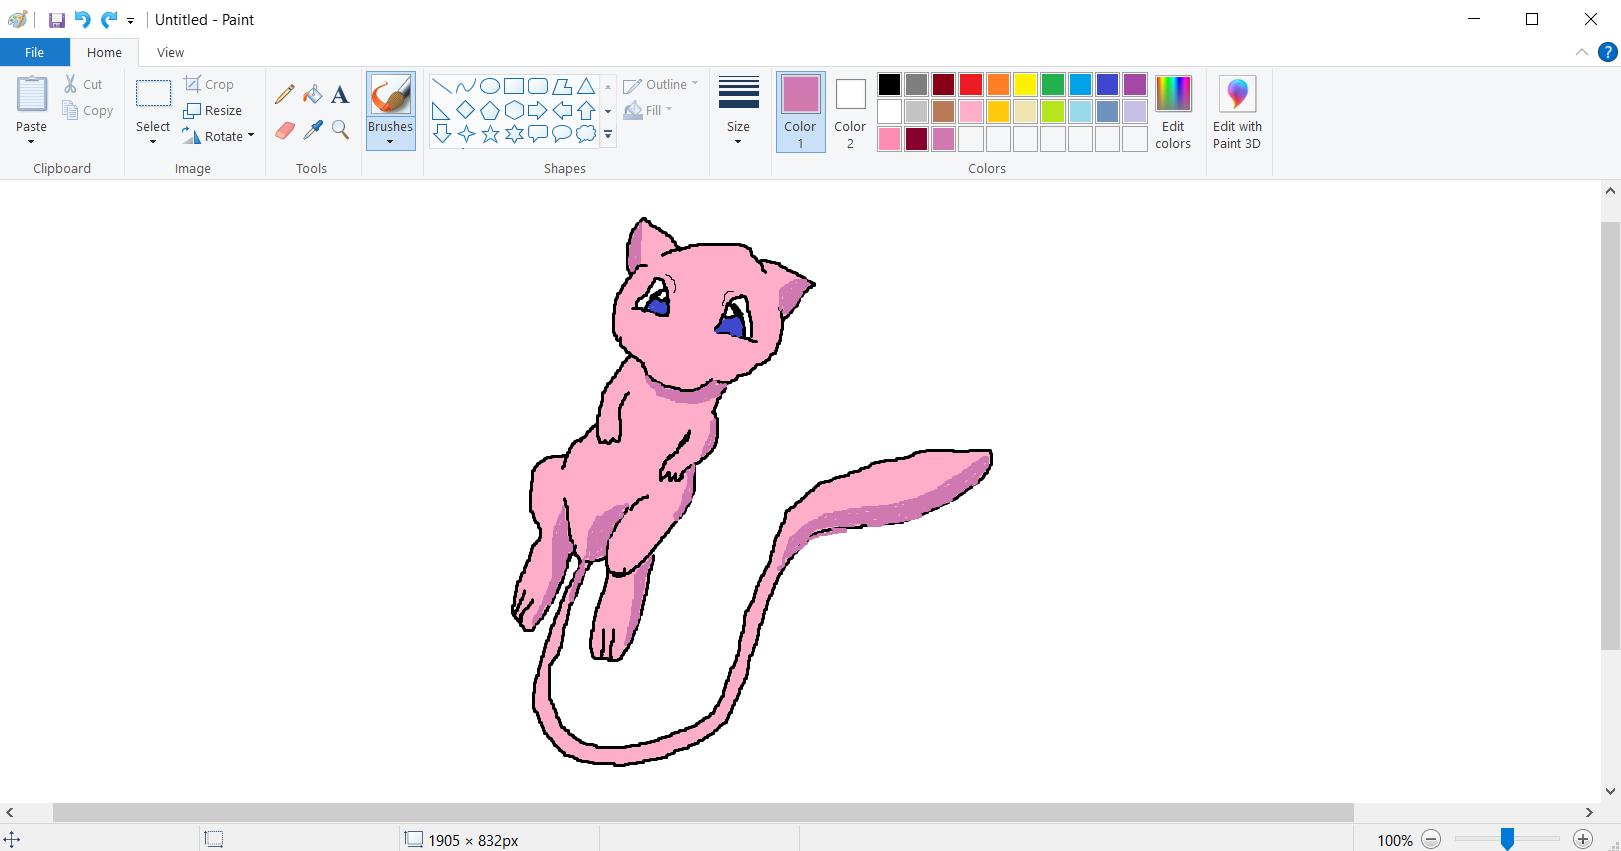Pick the Rectangle shape
The height and width of the screenshot is (851, 1621).
(x=514, y=86)
